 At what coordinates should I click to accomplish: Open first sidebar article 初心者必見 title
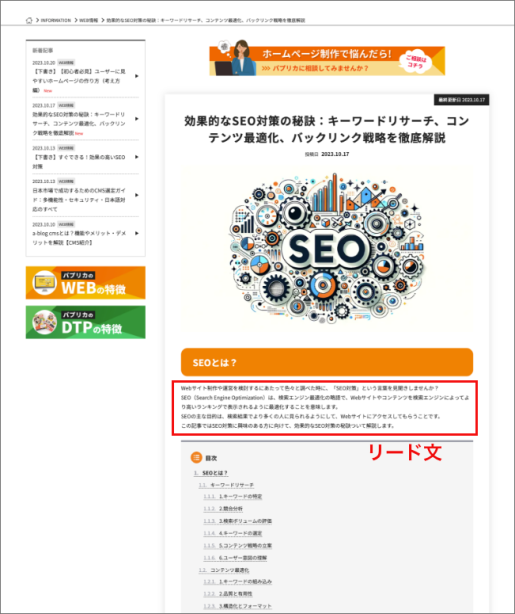pyautogui.click(x=79, y=81)
